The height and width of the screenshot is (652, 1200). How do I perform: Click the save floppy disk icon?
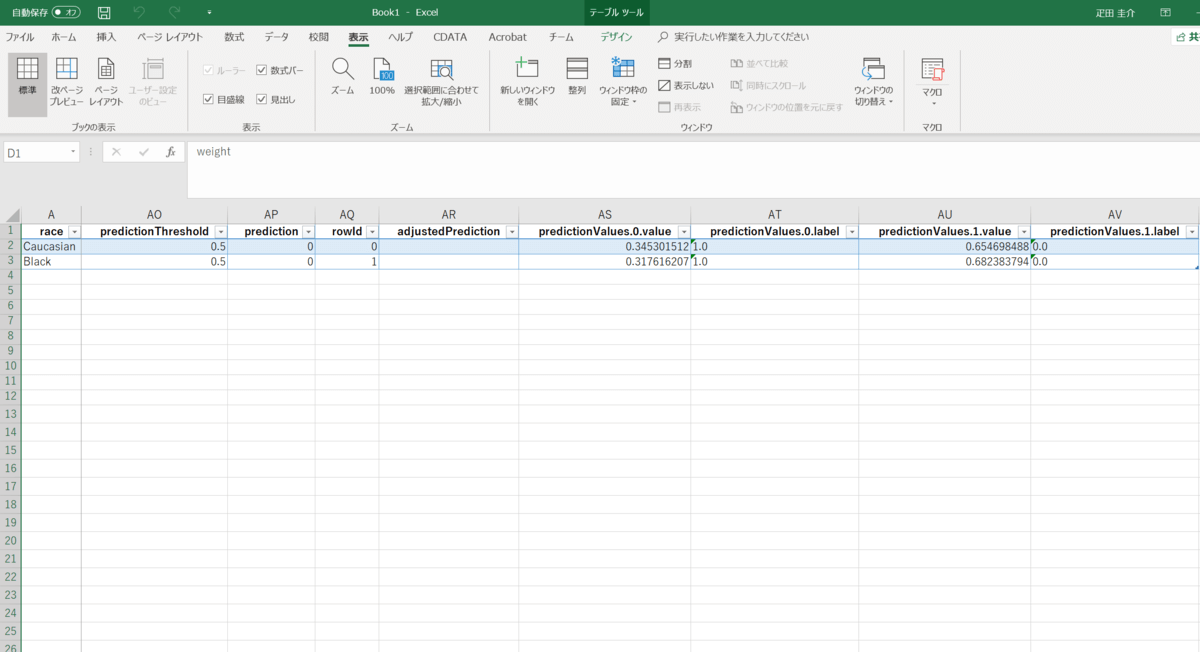point(104,12)
